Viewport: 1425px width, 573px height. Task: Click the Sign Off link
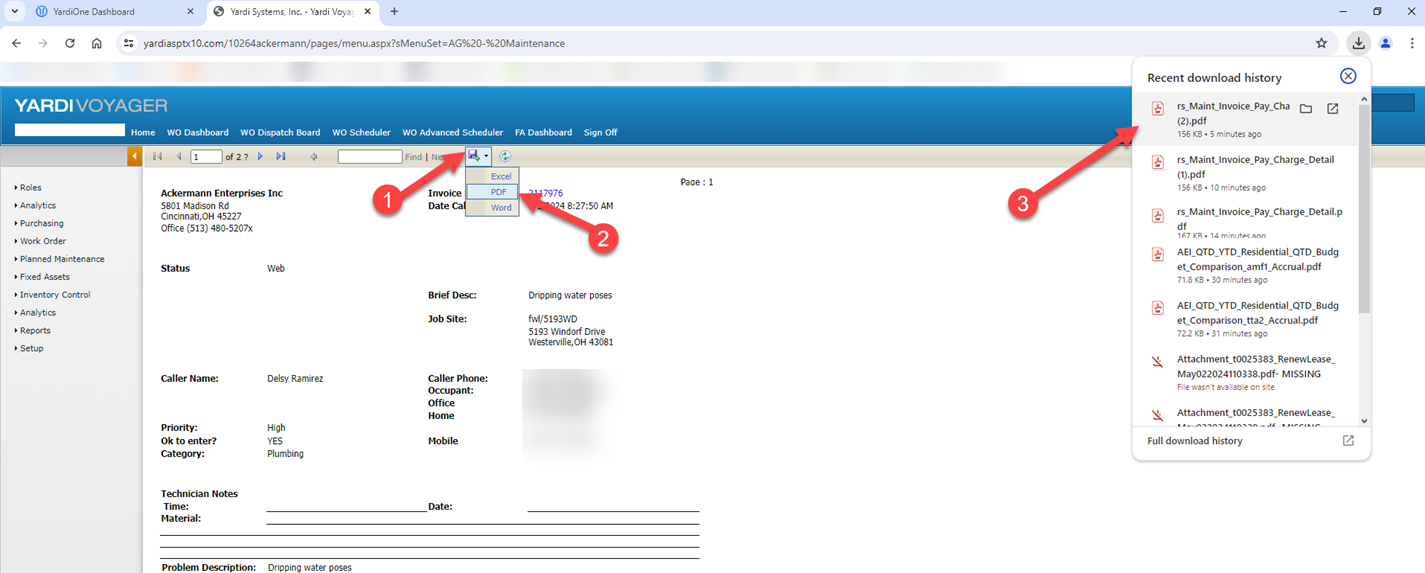pos(600,132)
